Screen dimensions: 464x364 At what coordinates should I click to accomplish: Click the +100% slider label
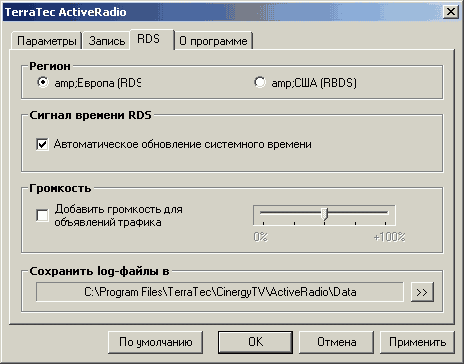(x=389, y=237)
